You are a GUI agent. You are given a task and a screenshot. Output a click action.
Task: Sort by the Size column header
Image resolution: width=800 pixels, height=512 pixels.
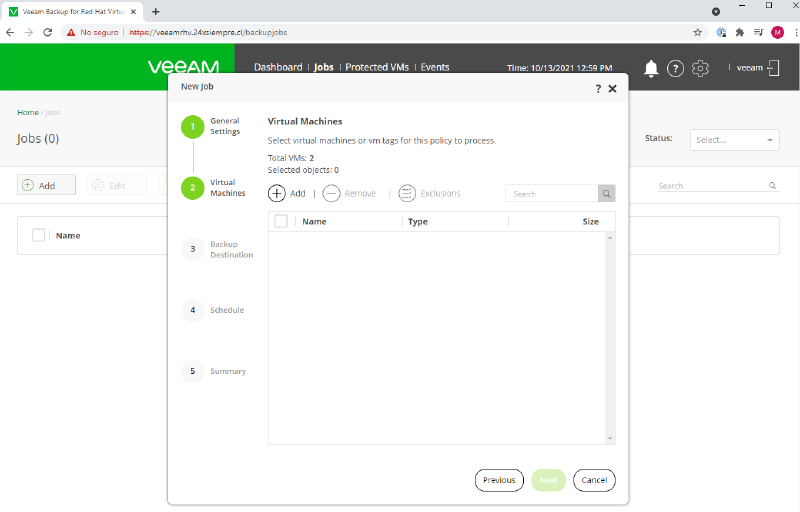[x=590, y=222]
